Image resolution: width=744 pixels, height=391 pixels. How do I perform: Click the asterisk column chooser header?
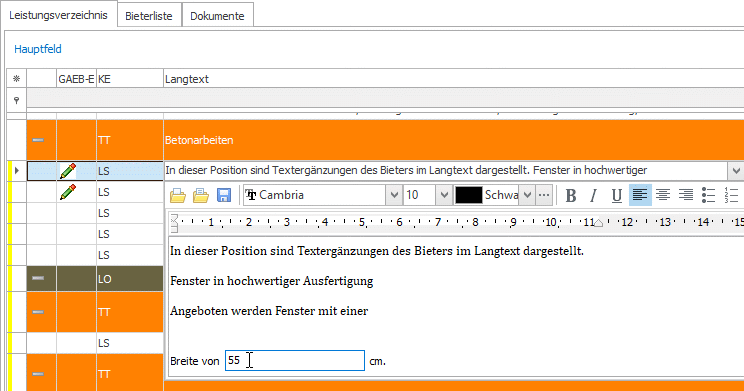click(x=17, y=79)
